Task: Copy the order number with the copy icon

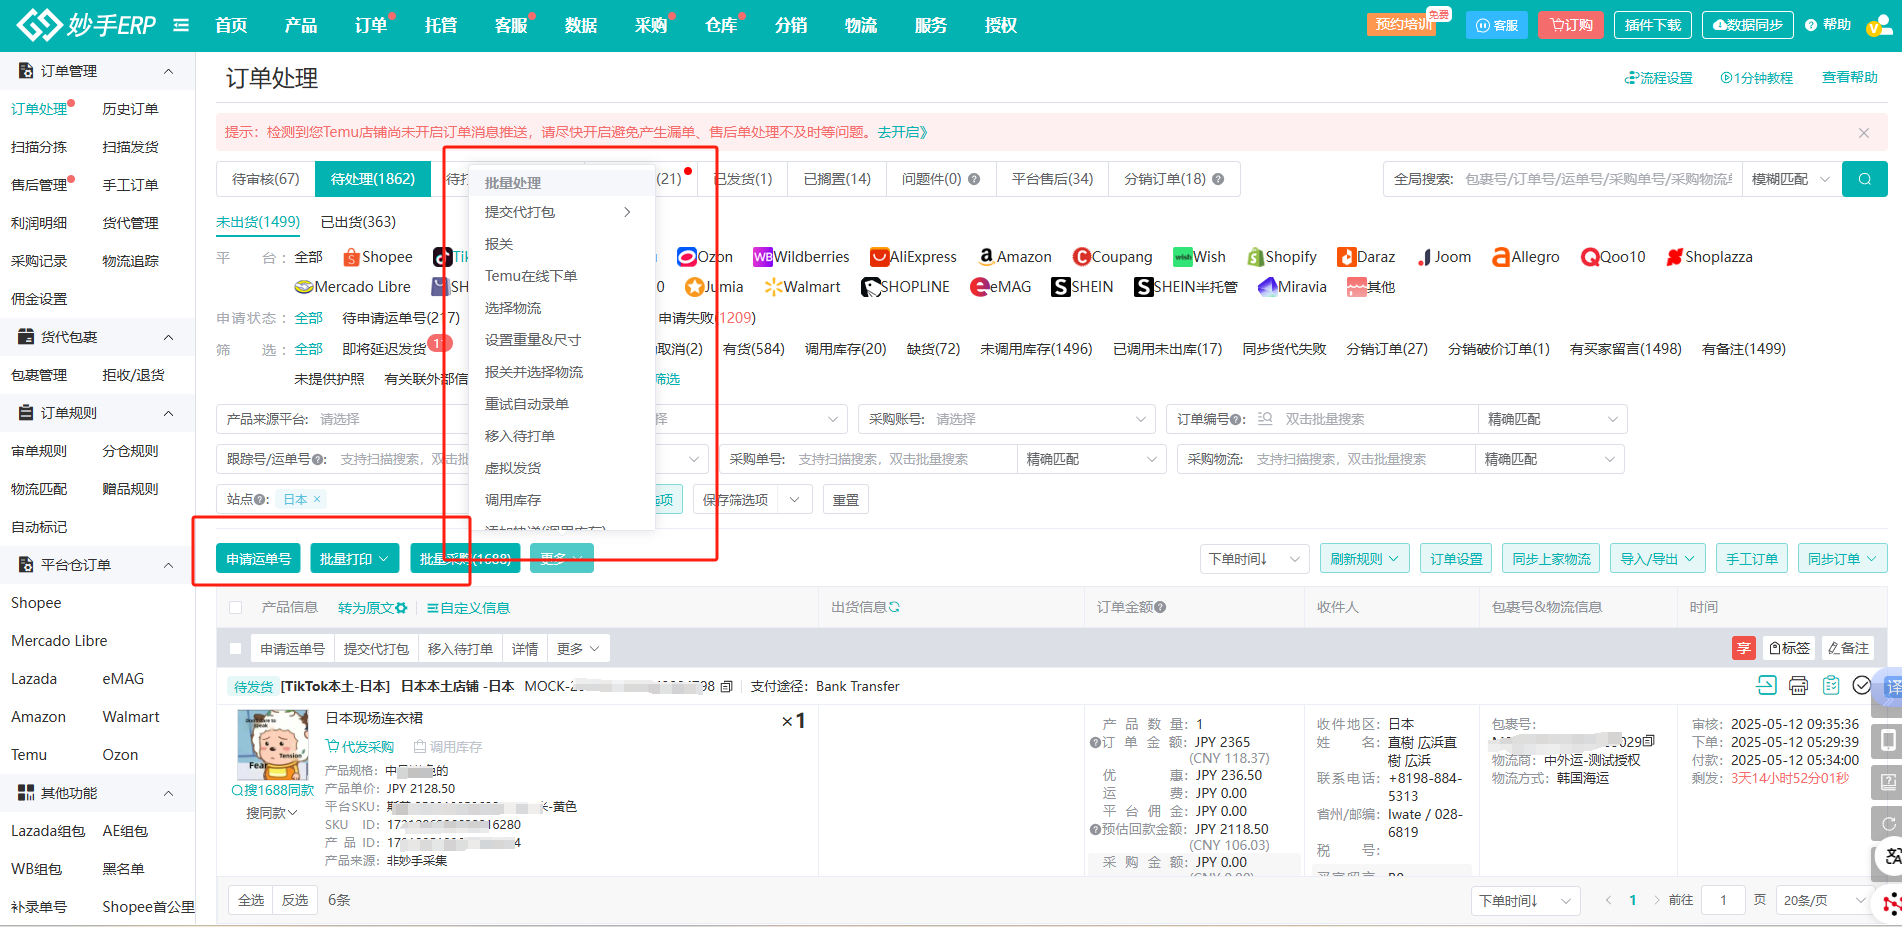Action: [x=727, y=687]
